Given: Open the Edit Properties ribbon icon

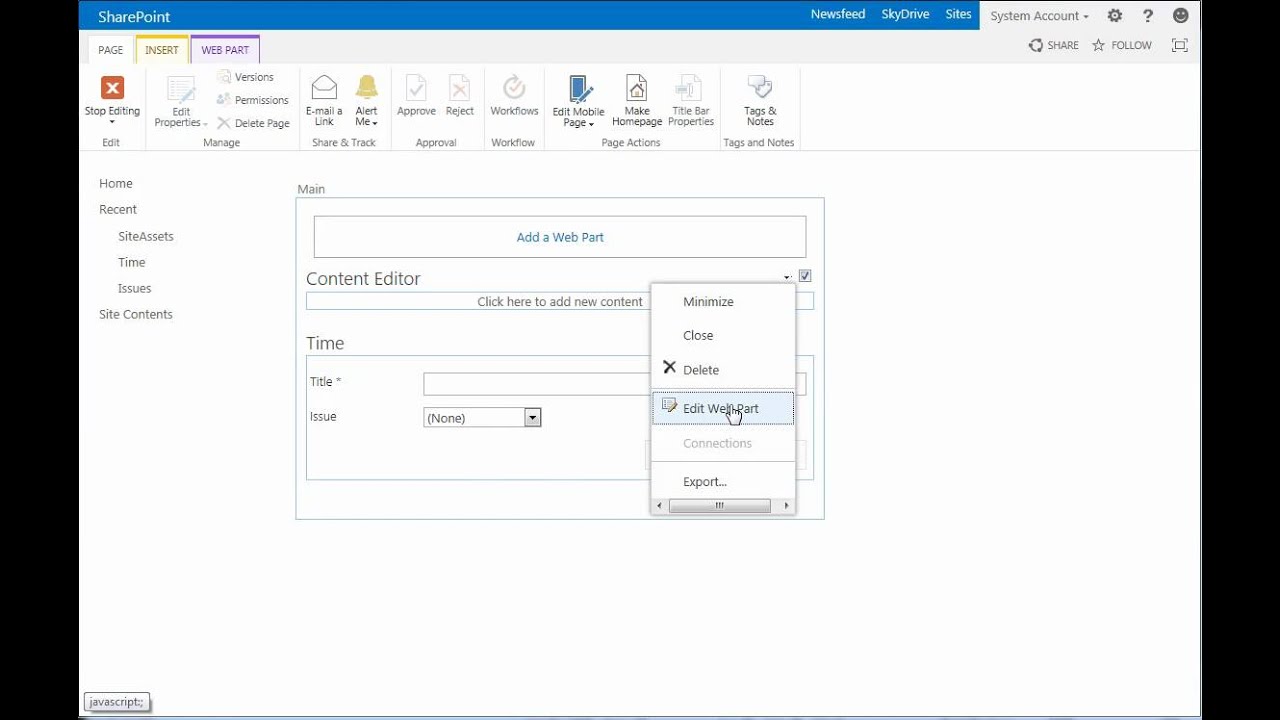Looking at the screenshot, I should 181,90.
